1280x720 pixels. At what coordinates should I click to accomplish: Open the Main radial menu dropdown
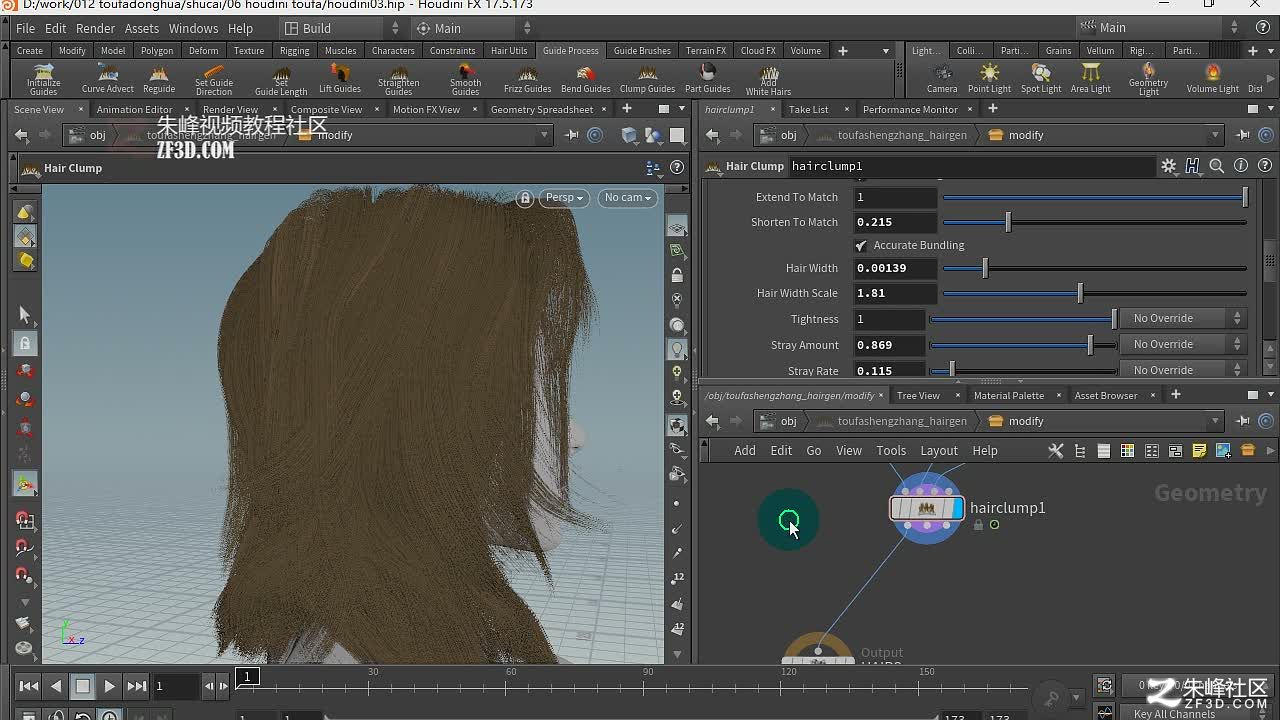(x=472, y=28)
